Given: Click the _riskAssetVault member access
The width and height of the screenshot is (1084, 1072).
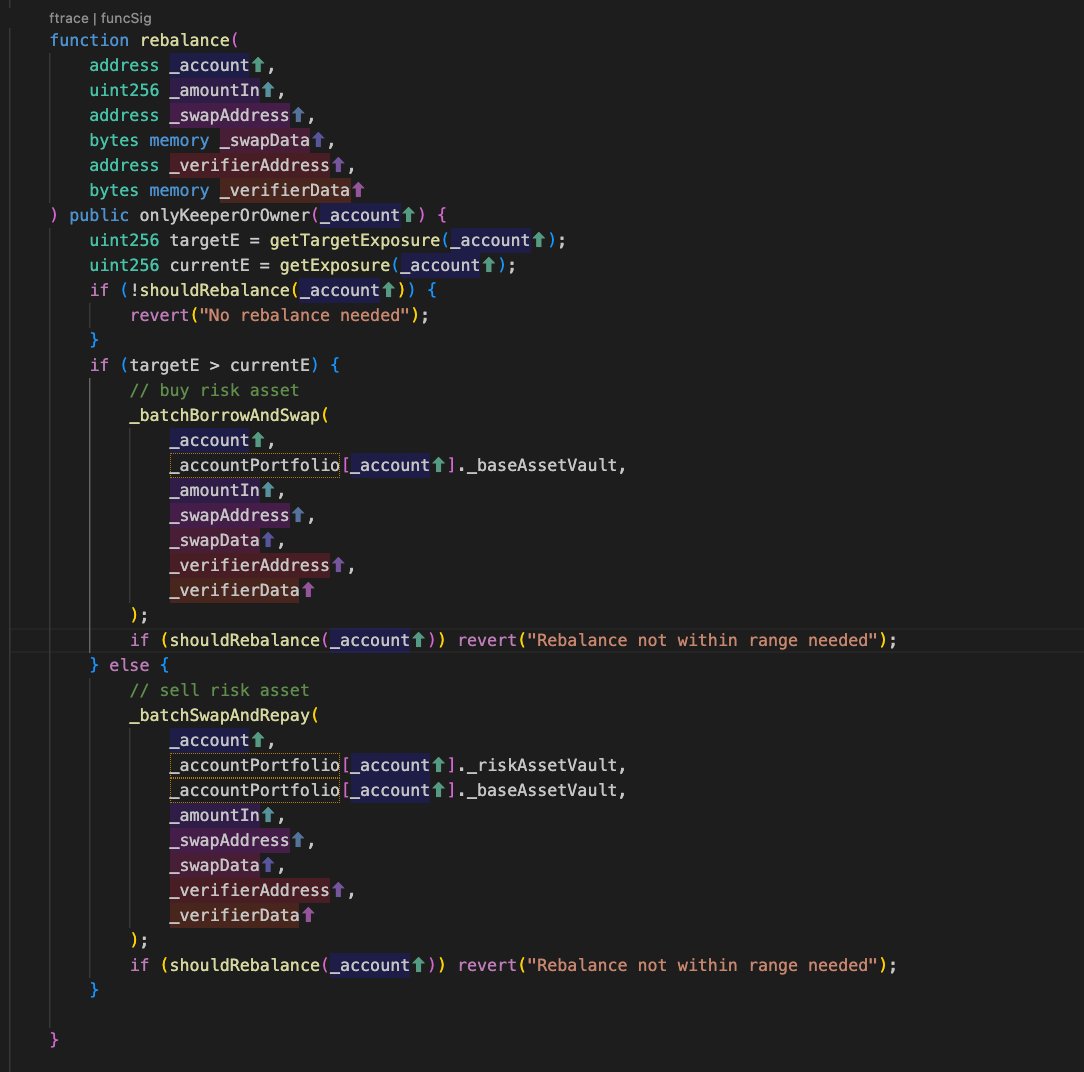Looking at the screenshot, I should pos(542,765).
